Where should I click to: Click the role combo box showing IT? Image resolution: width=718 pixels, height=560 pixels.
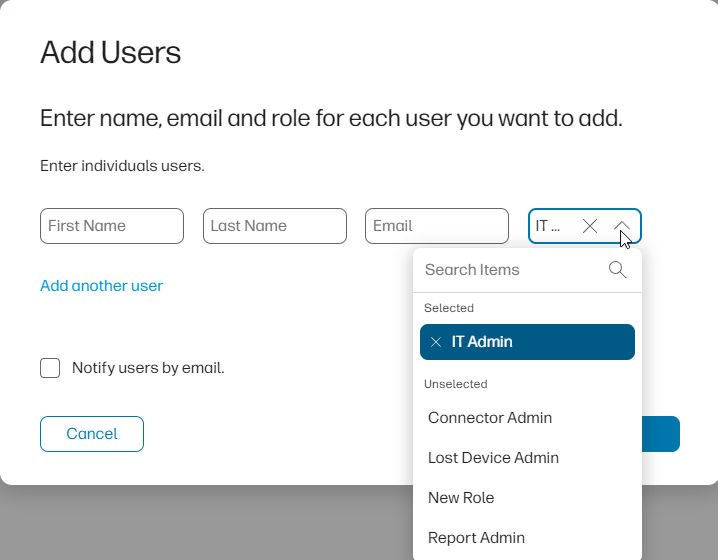pos(550,226)
